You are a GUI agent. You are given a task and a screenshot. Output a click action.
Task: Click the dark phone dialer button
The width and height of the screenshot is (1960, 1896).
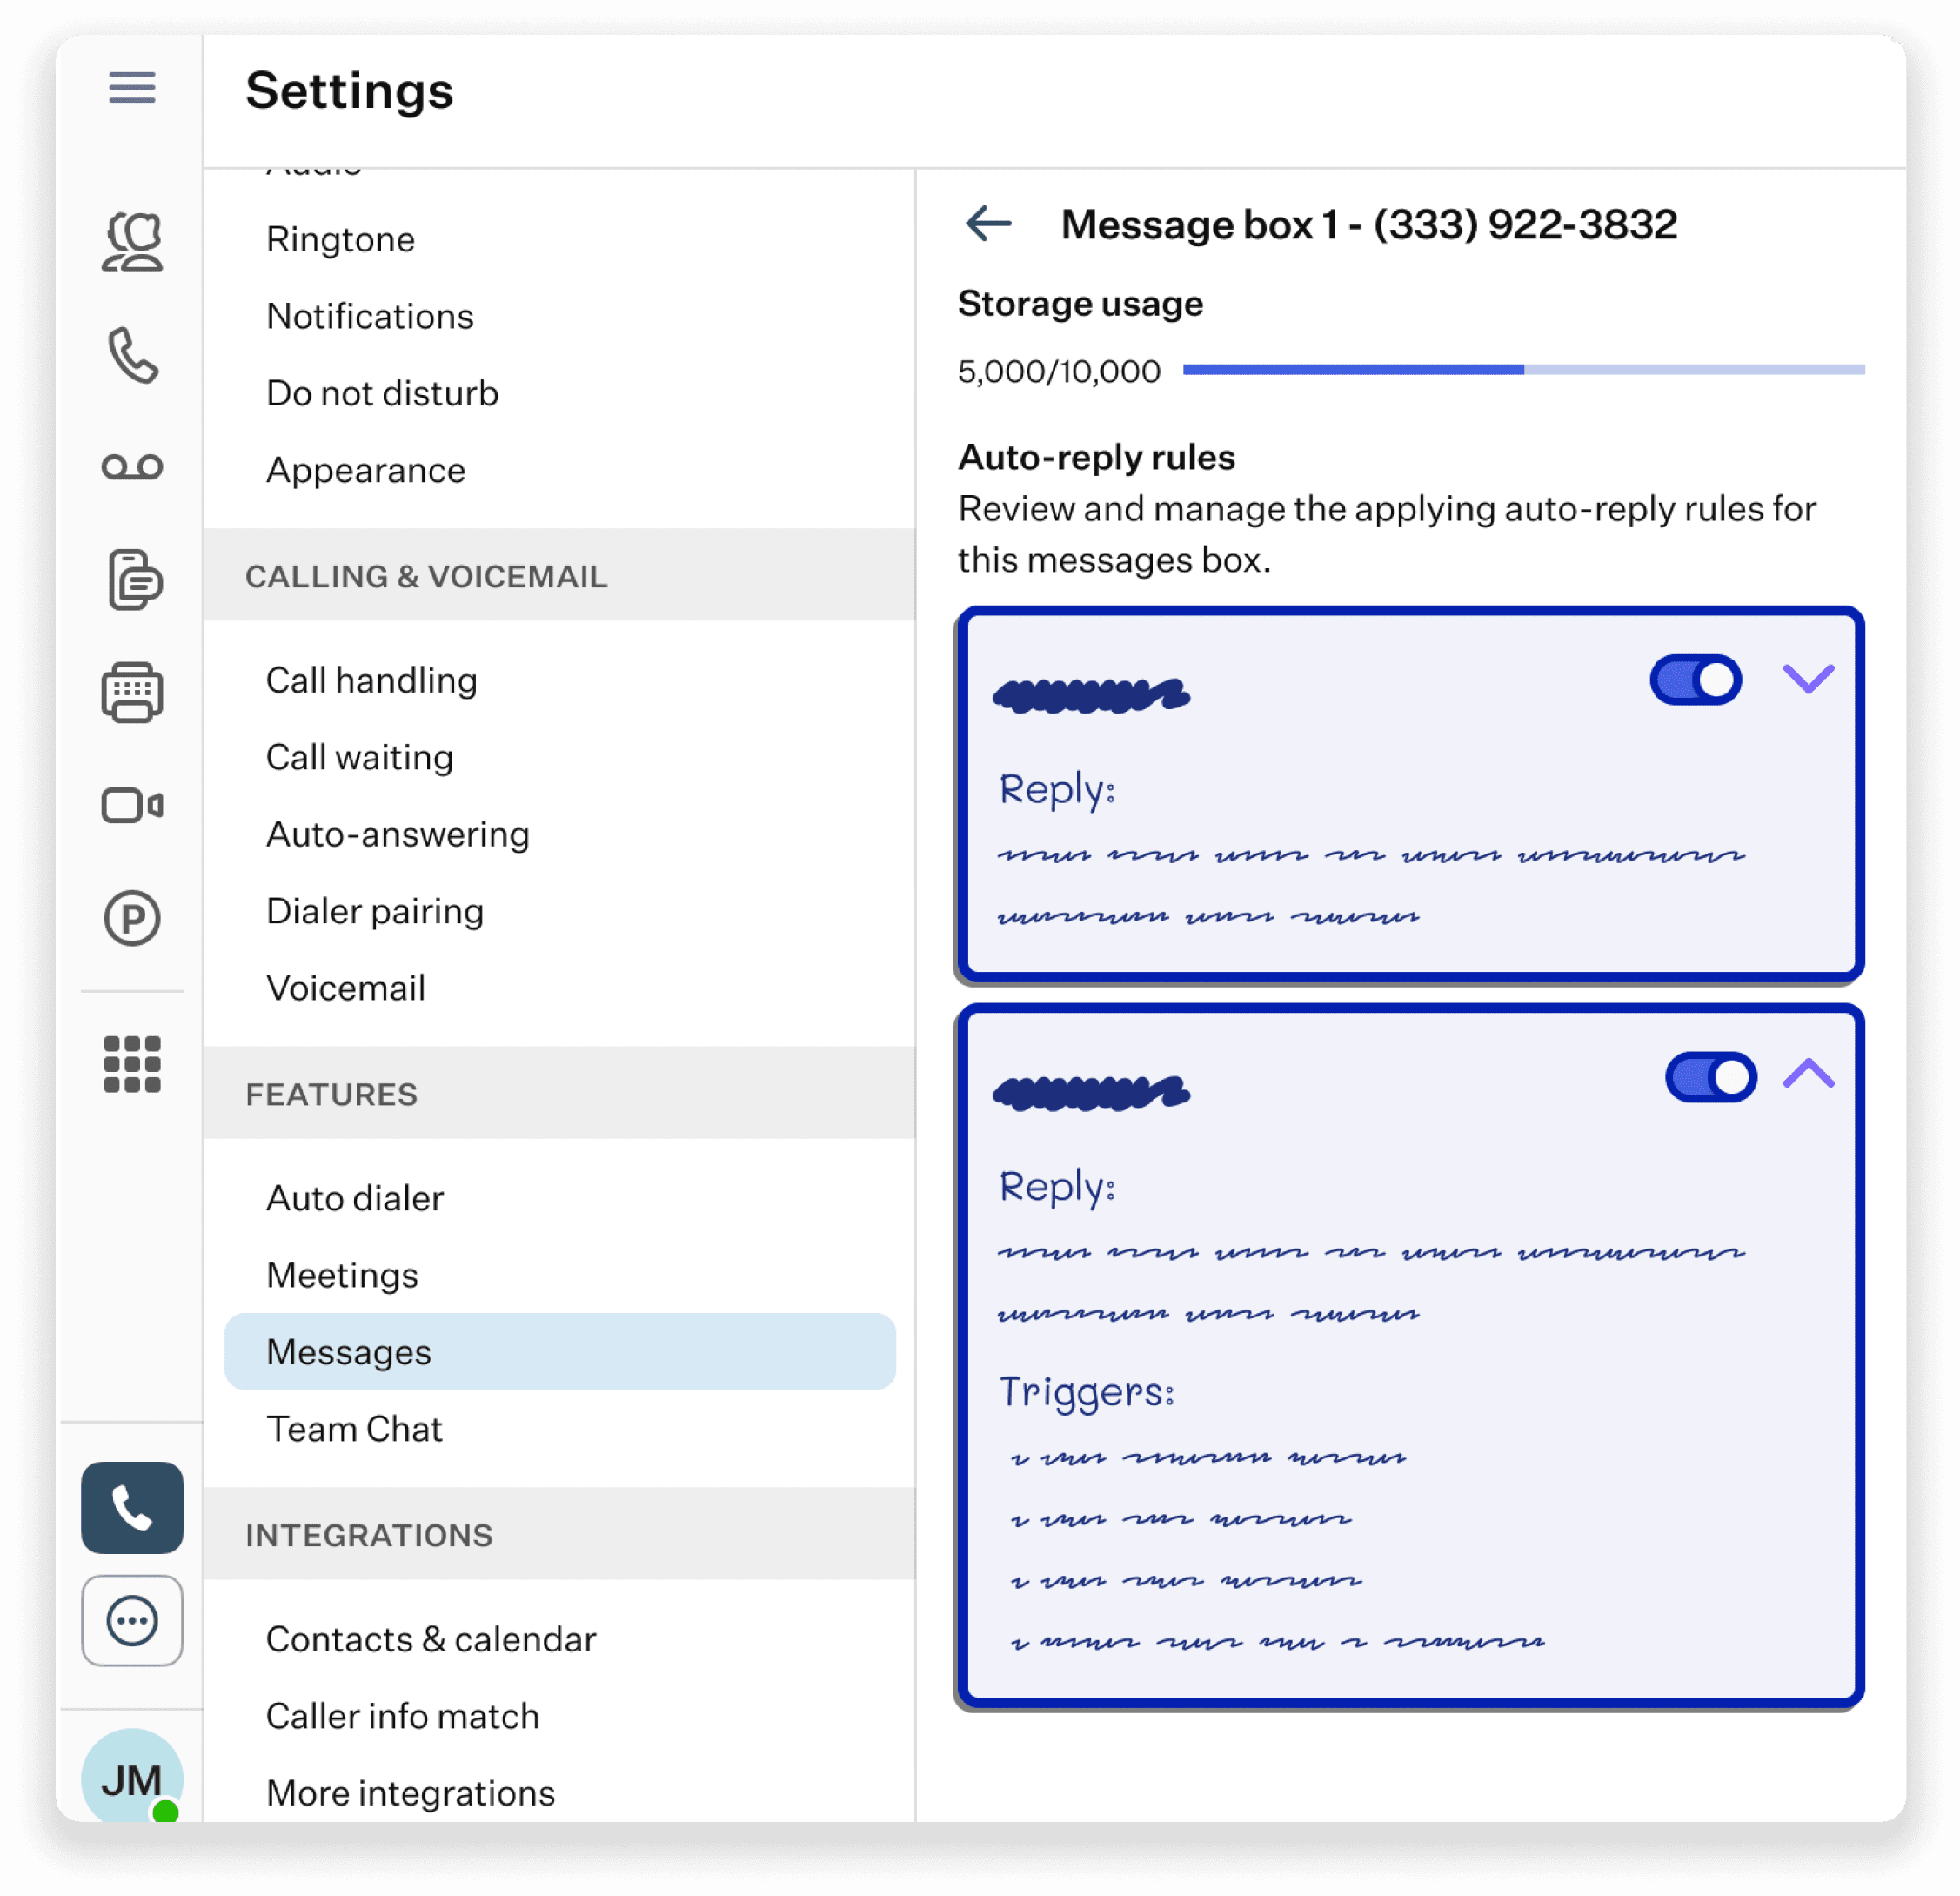pyautogui.click(x=132, y=1508)
